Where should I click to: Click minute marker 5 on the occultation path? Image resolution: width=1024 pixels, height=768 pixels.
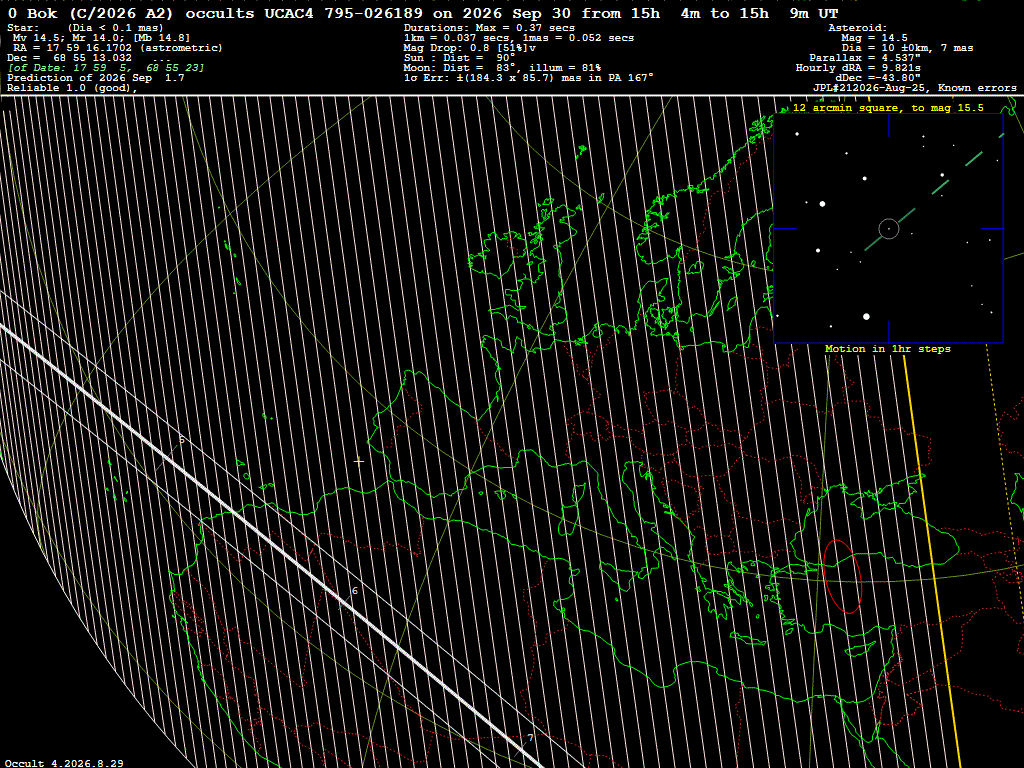pos(182,440)
